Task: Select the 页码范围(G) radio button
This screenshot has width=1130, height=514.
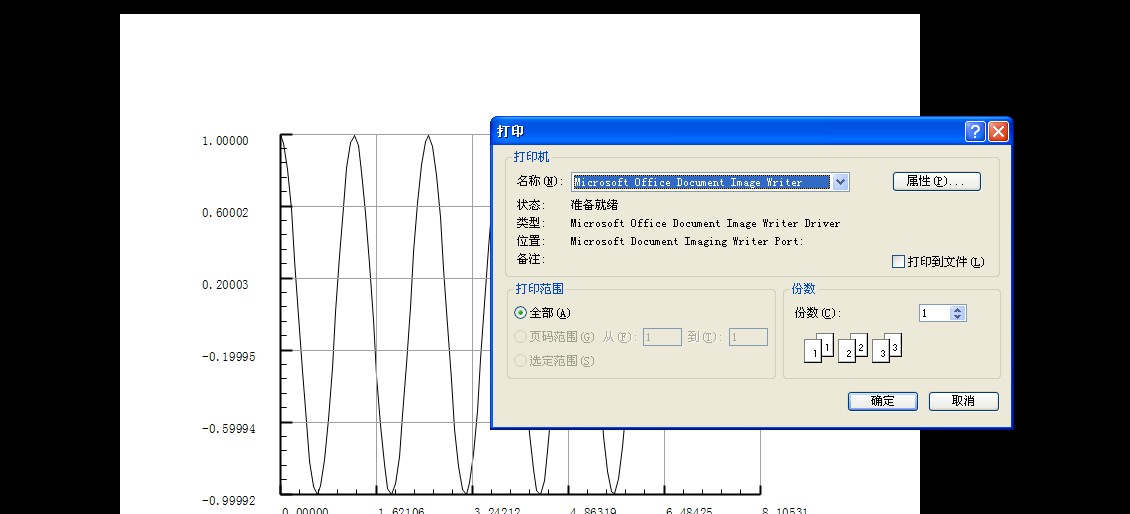Action: pyautogui.click(x=520, y=337)
